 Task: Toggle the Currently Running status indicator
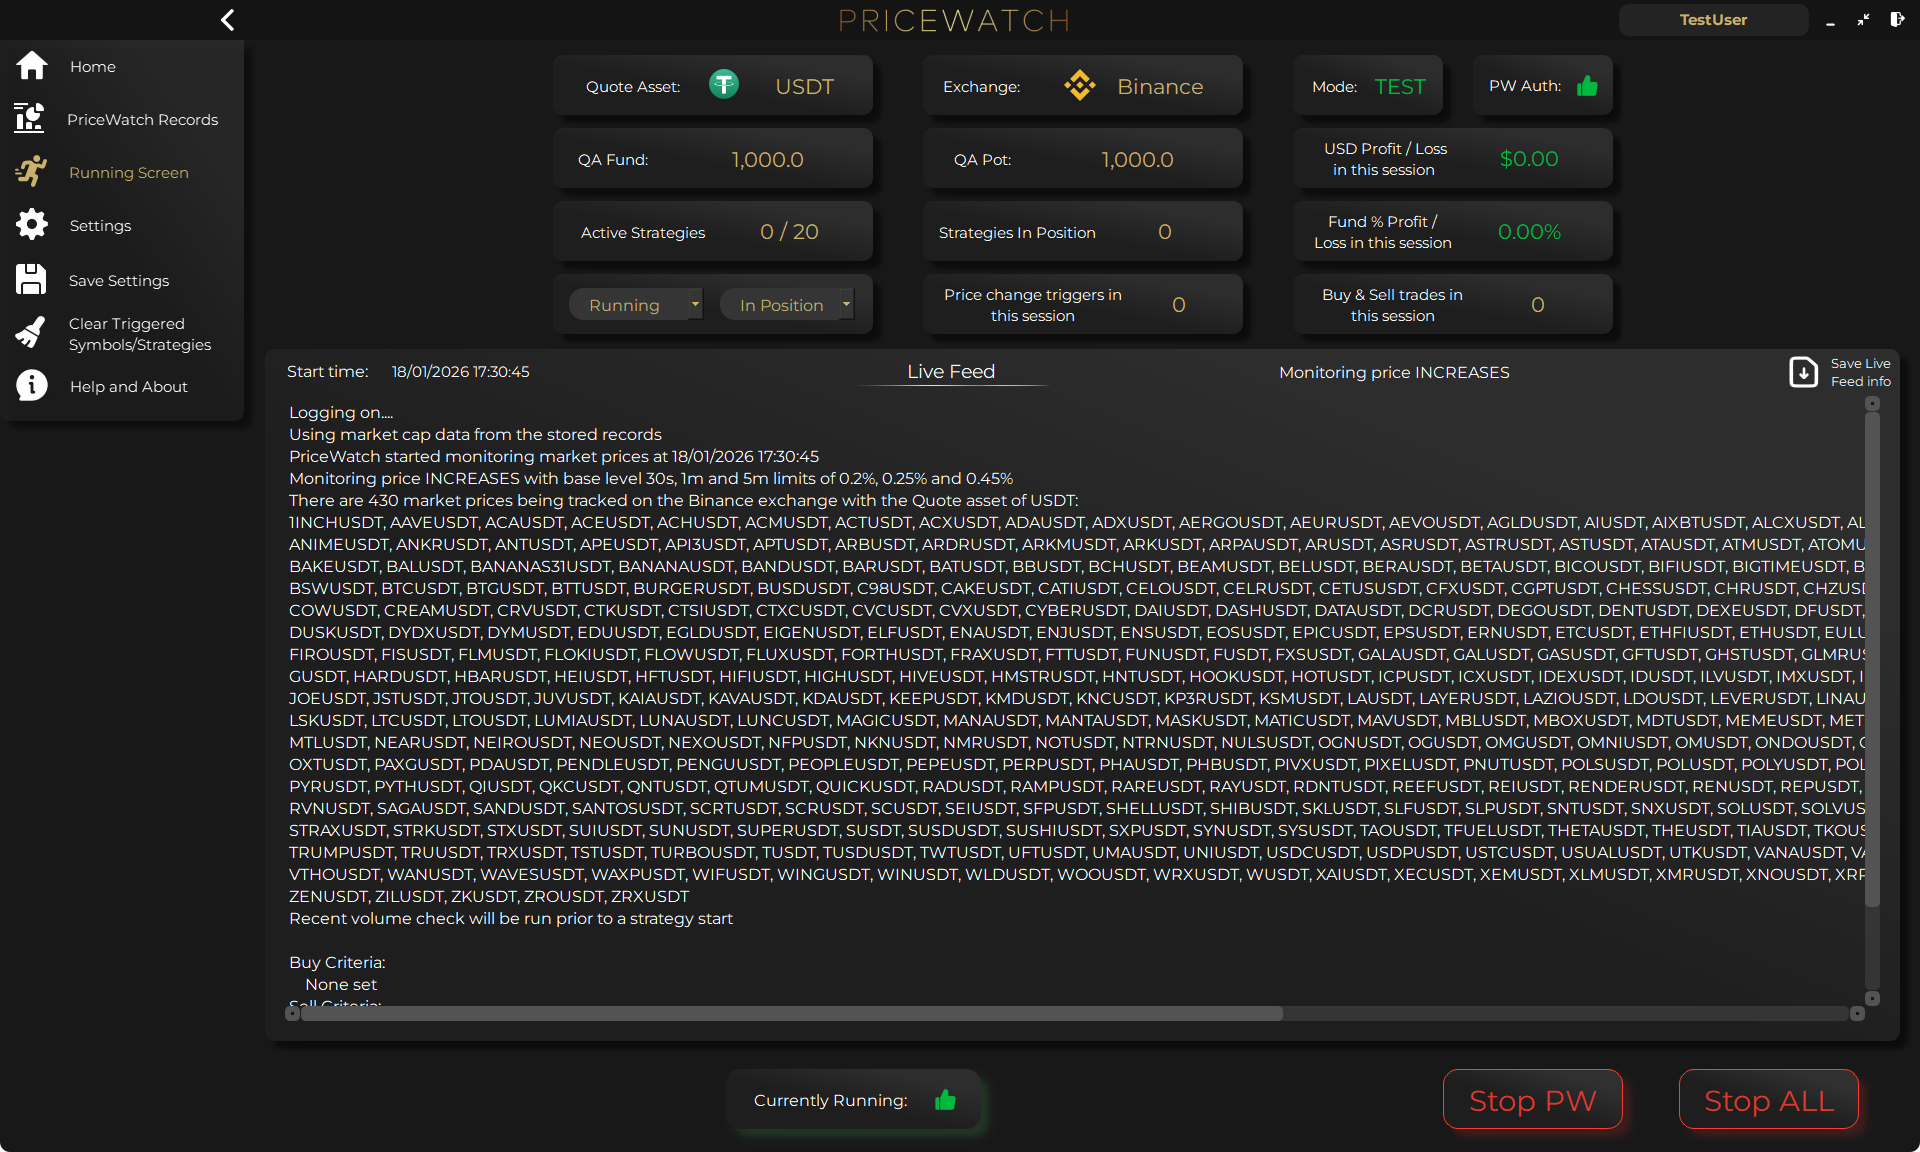pos(944,1100)
